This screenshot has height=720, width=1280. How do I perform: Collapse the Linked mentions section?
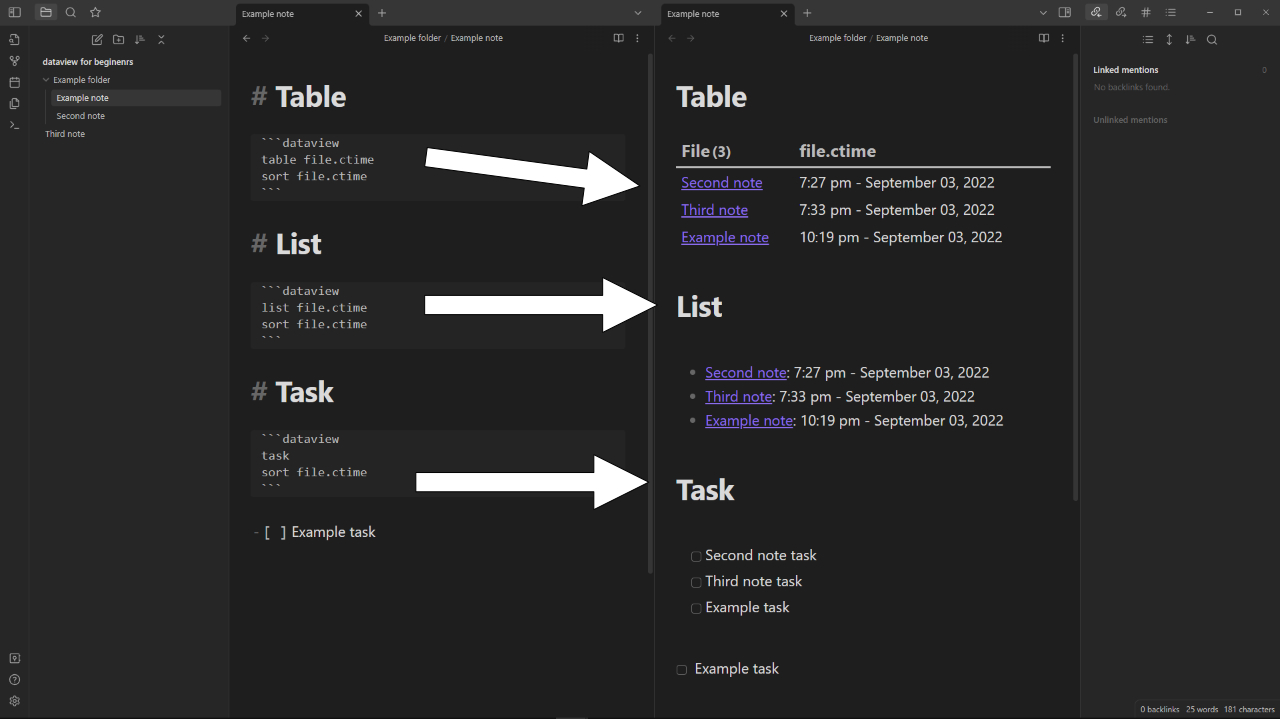[x=1125, y=70]
